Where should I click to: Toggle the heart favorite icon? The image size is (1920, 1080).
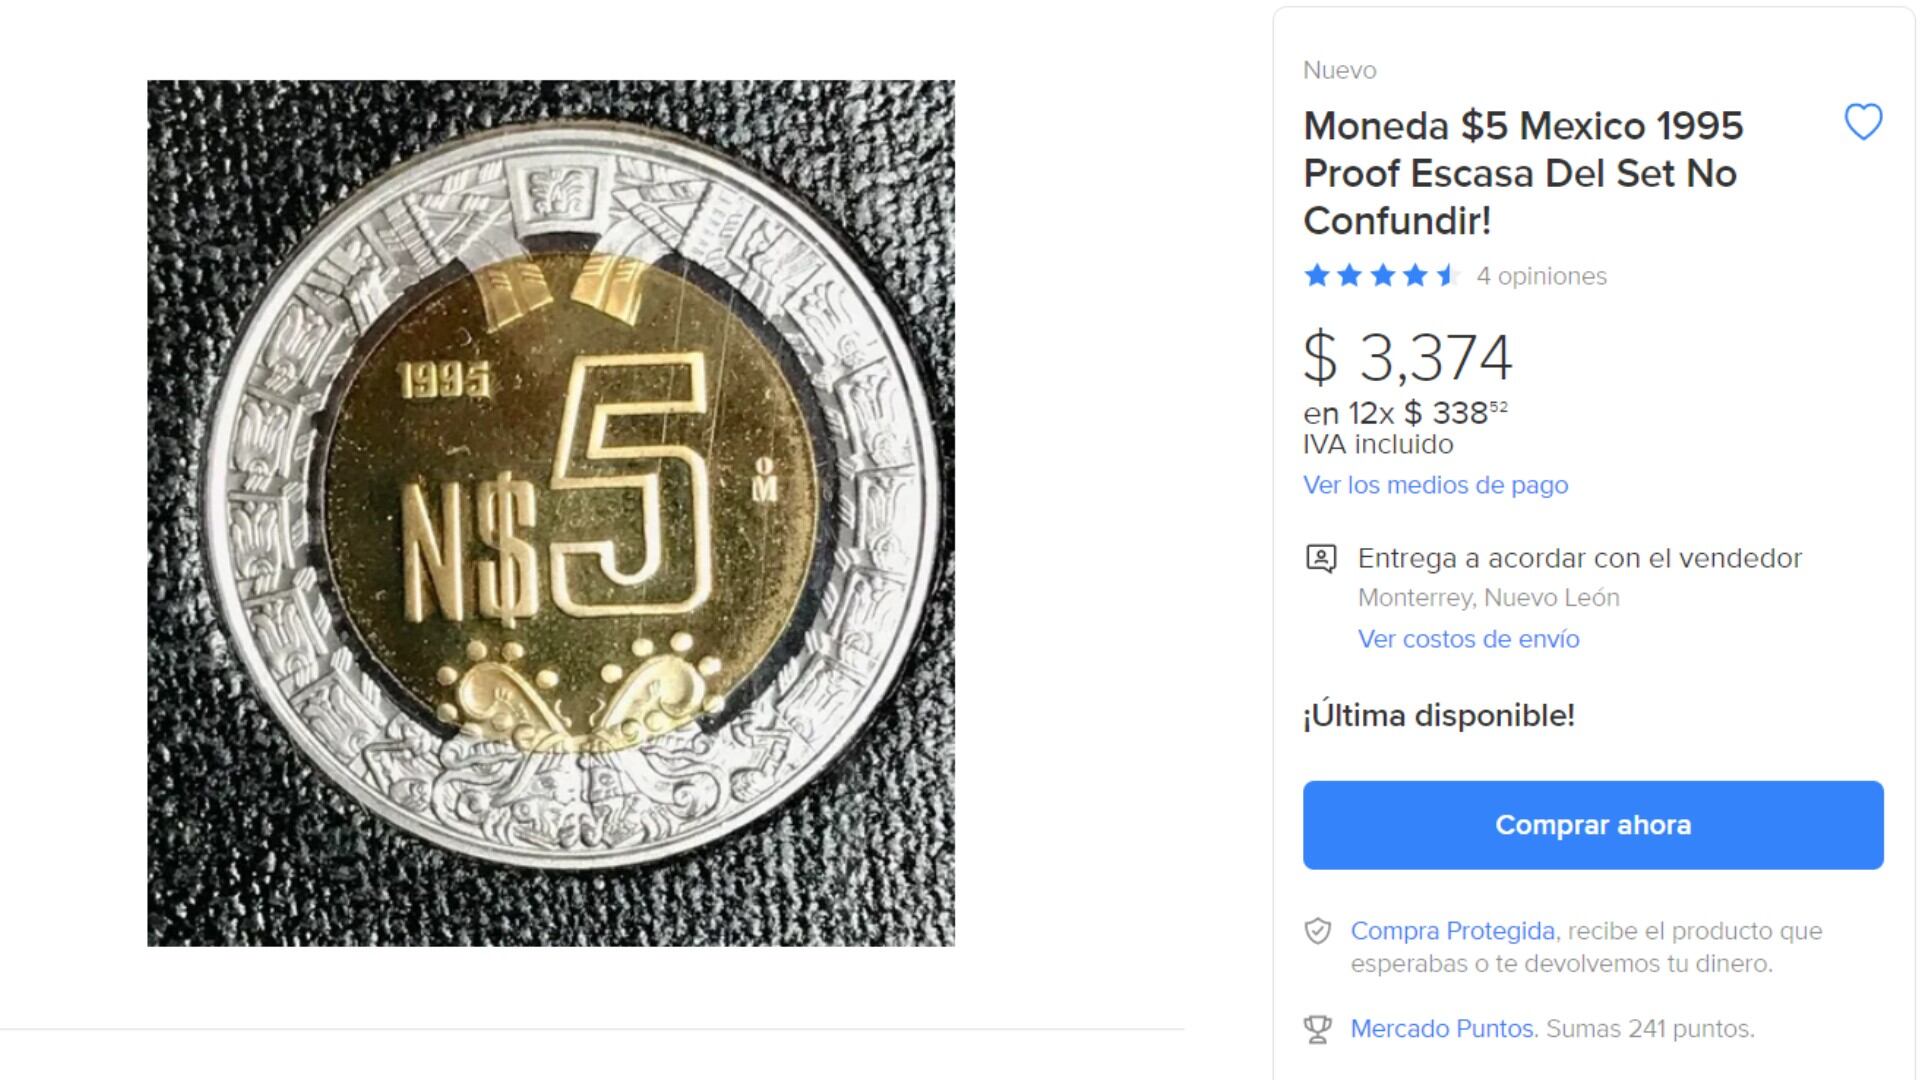1862,123
